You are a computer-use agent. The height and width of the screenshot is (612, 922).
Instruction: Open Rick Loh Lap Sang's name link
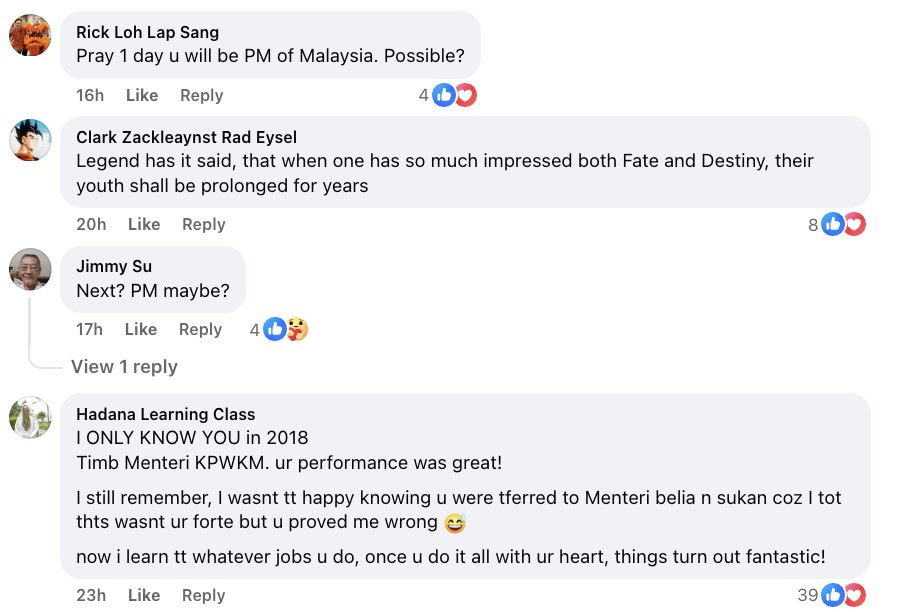pos(147,31)
